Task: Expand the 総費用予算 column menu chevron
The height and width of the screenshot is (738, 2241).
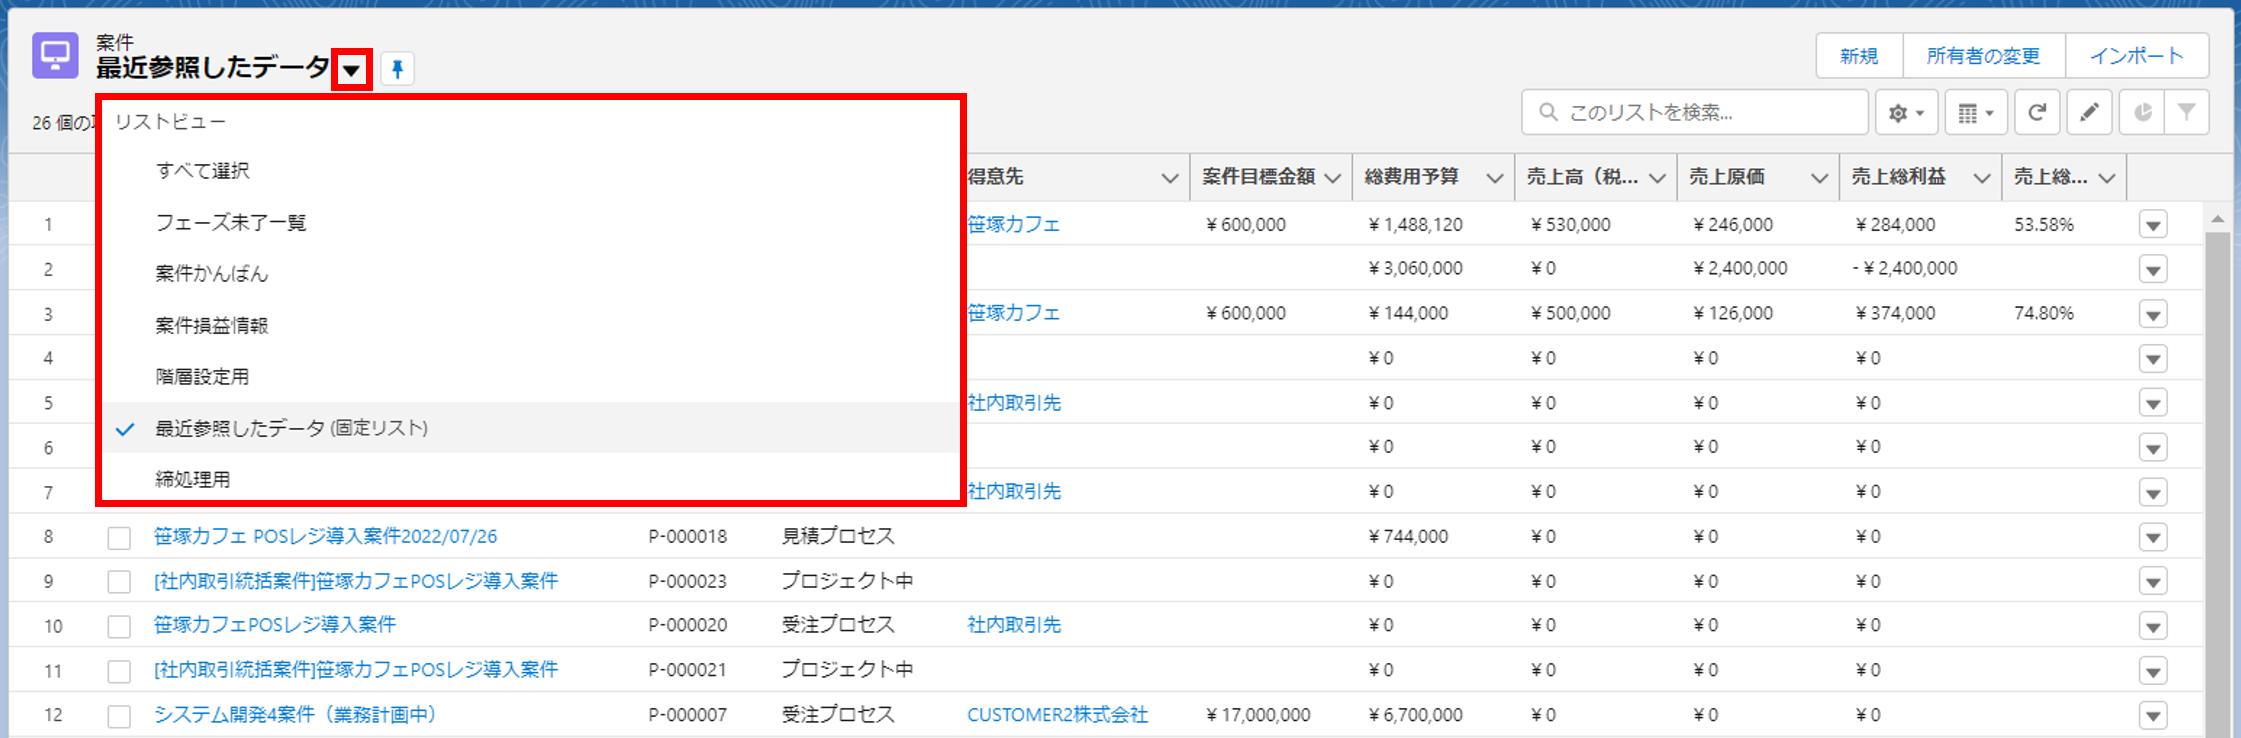Action: tap(1494, 178)
